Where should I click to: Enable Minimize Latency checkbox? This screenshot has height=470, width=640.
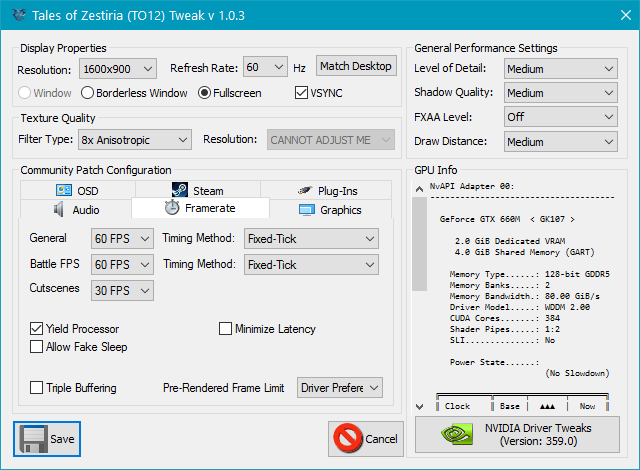click(x=225, y=328)
